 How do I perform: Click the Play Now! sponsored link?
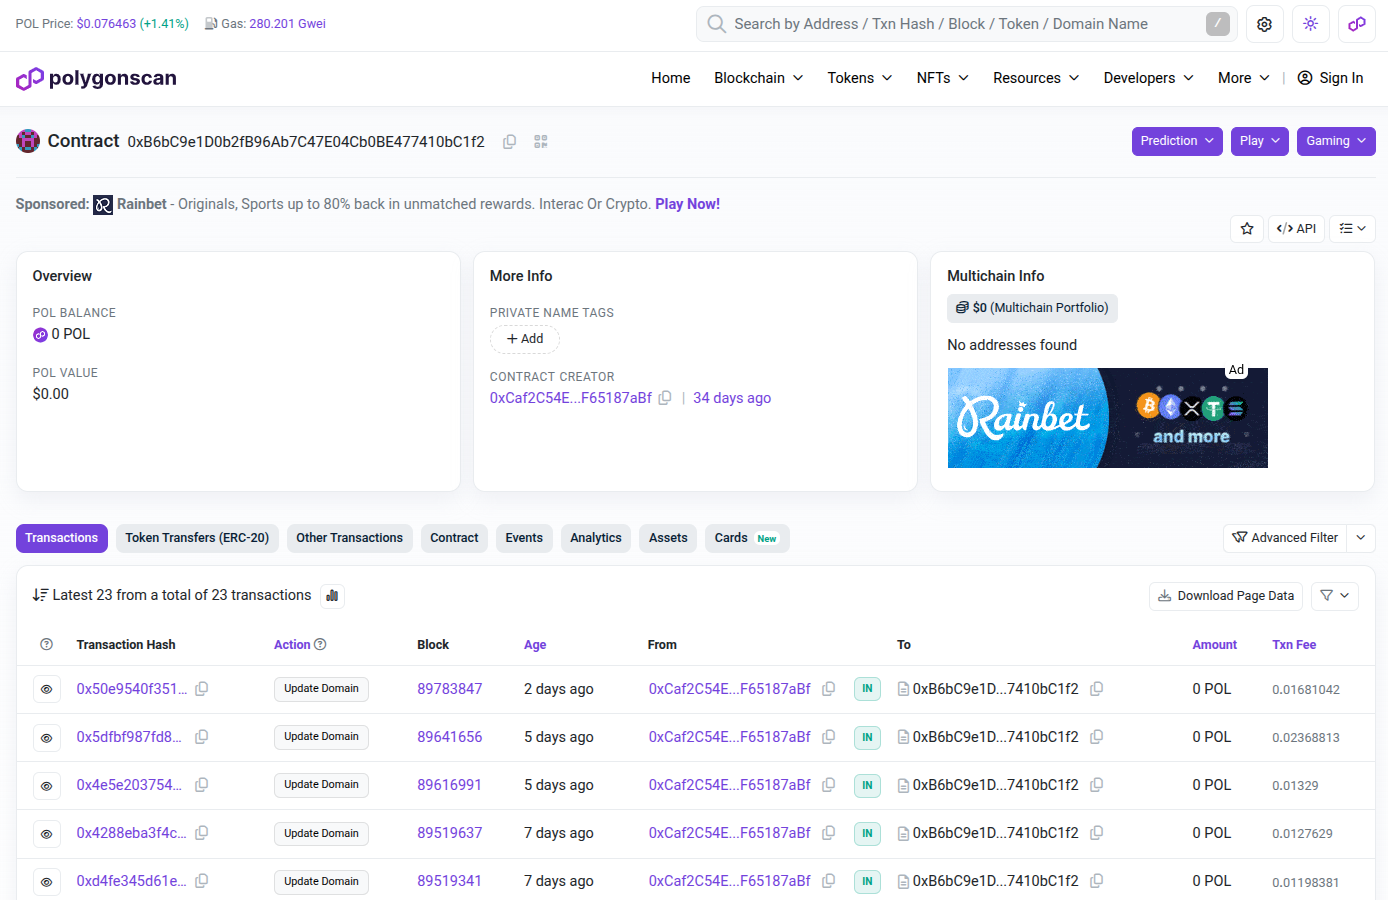(x=687, y=204)
